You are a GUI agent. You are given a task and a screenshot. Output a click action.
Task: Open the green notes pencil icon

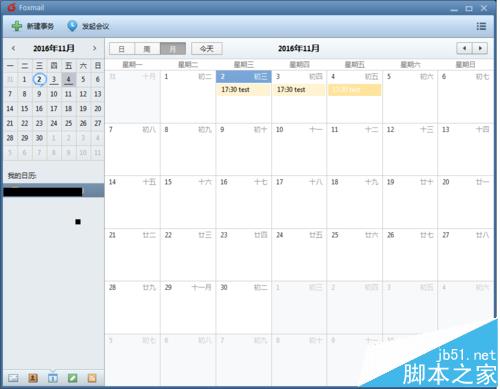72,378
